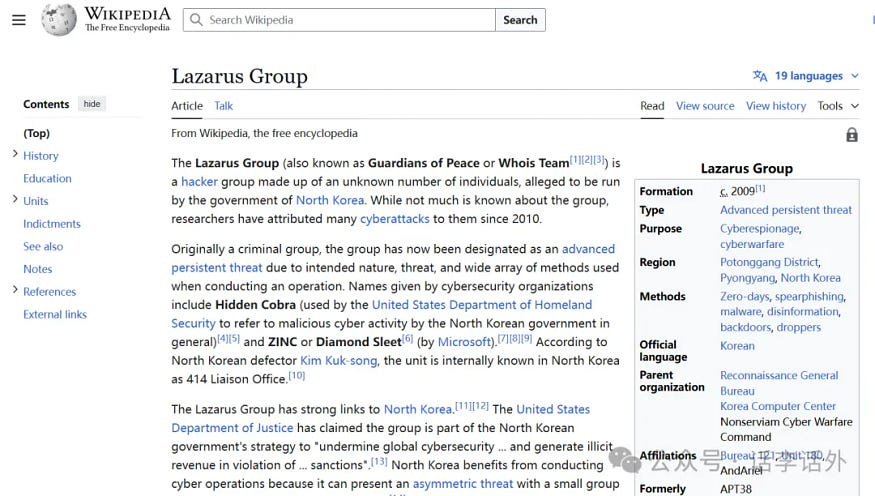This screenshot has width=875, height=496.
Task: Open the spearphishing infobox link
Action: tap(809, 296)
